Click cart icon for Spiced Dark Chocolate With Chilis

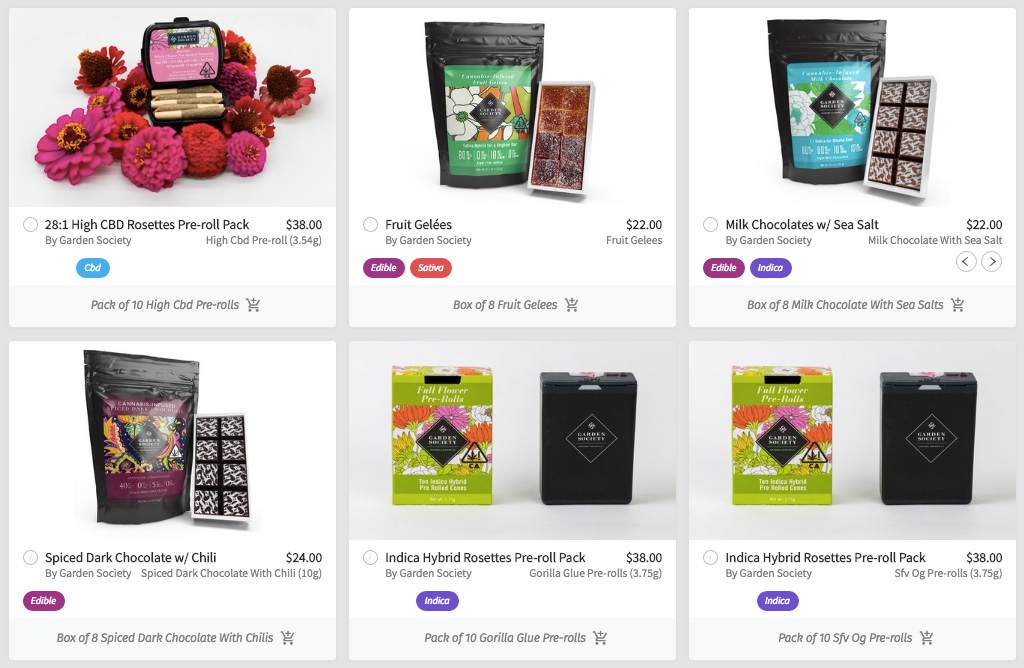pos(287,638)
